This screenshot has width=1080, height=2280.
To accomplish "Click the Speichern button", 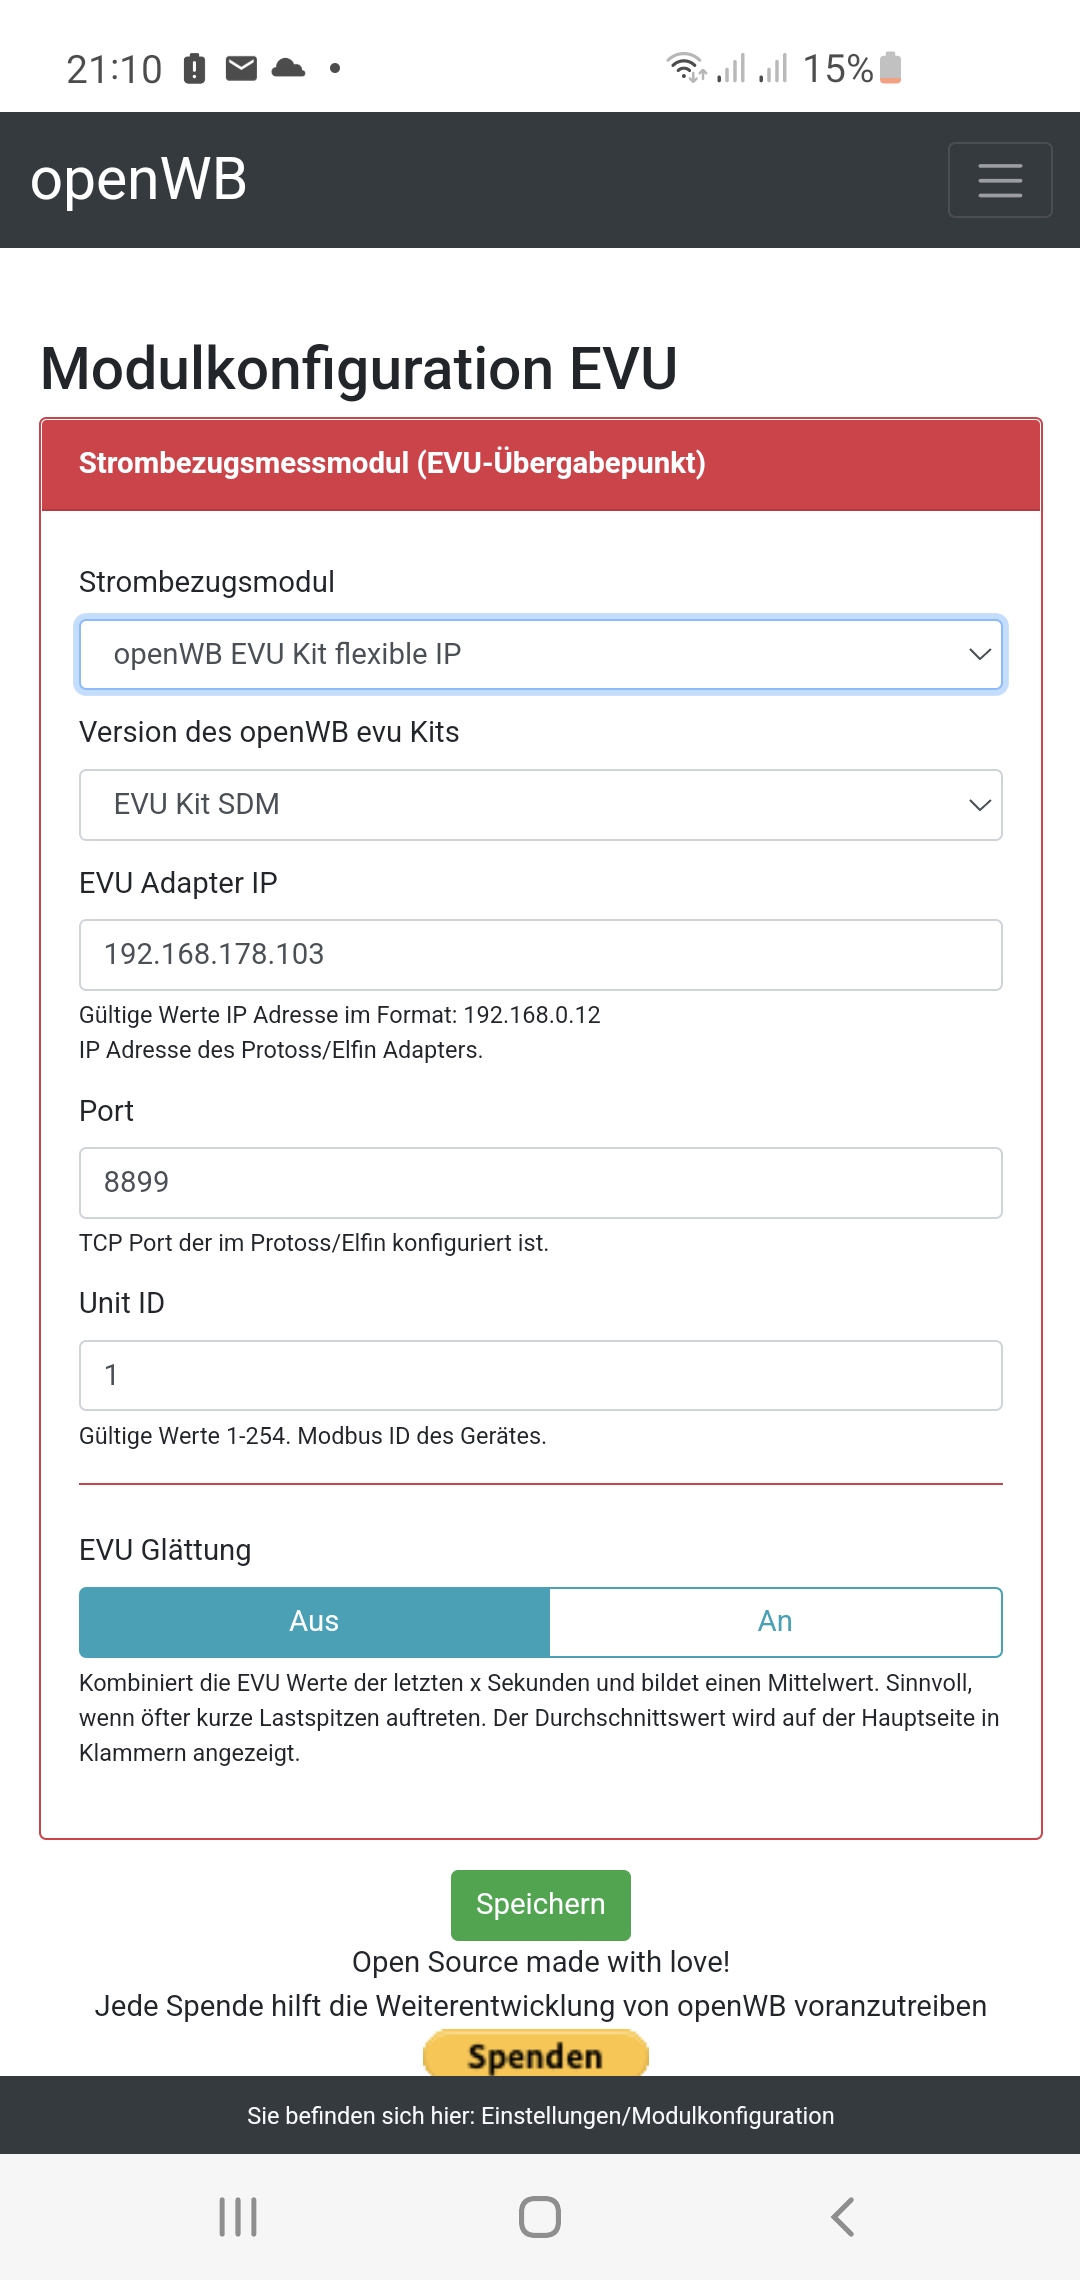I will (540, 1904).
